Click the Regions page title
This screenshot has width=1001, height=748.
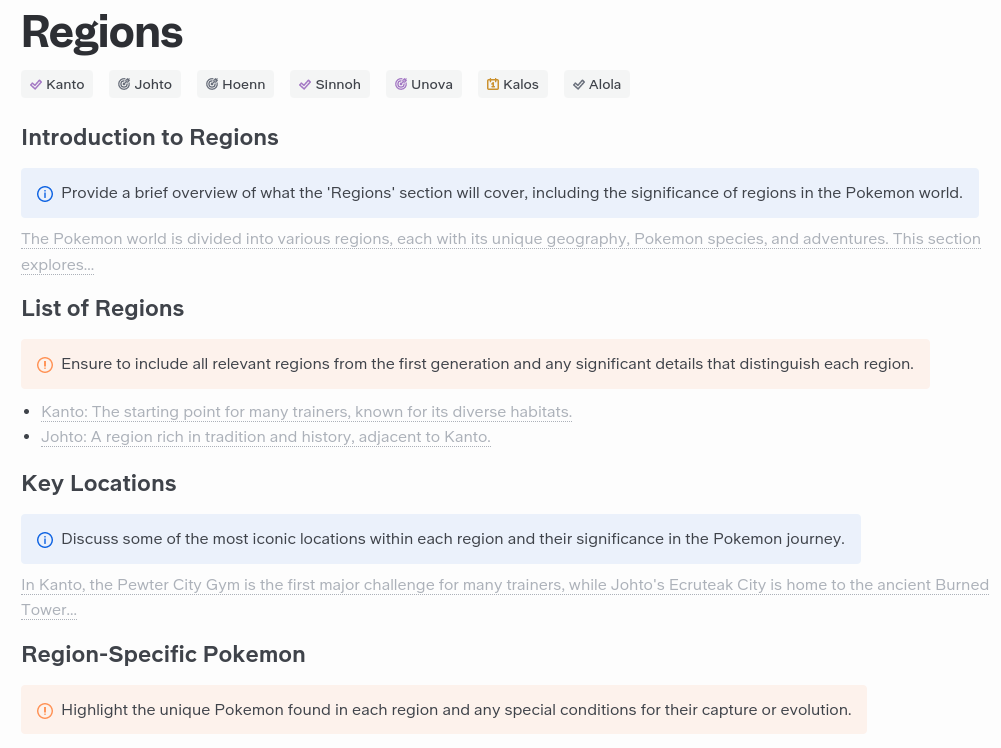click(102, 31)
